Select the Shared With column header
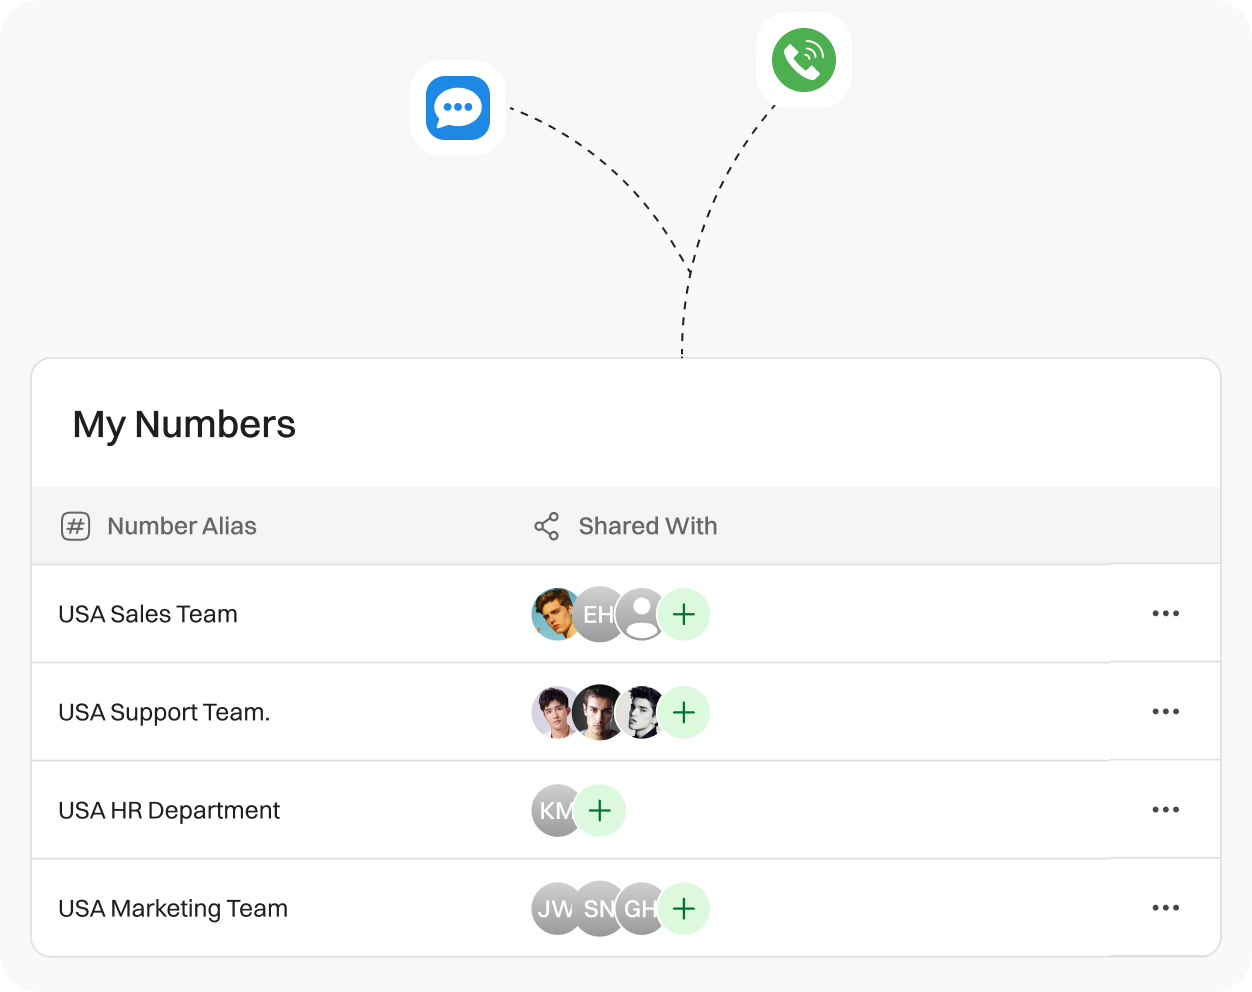The image size is (1252, 992). [648, 525]
